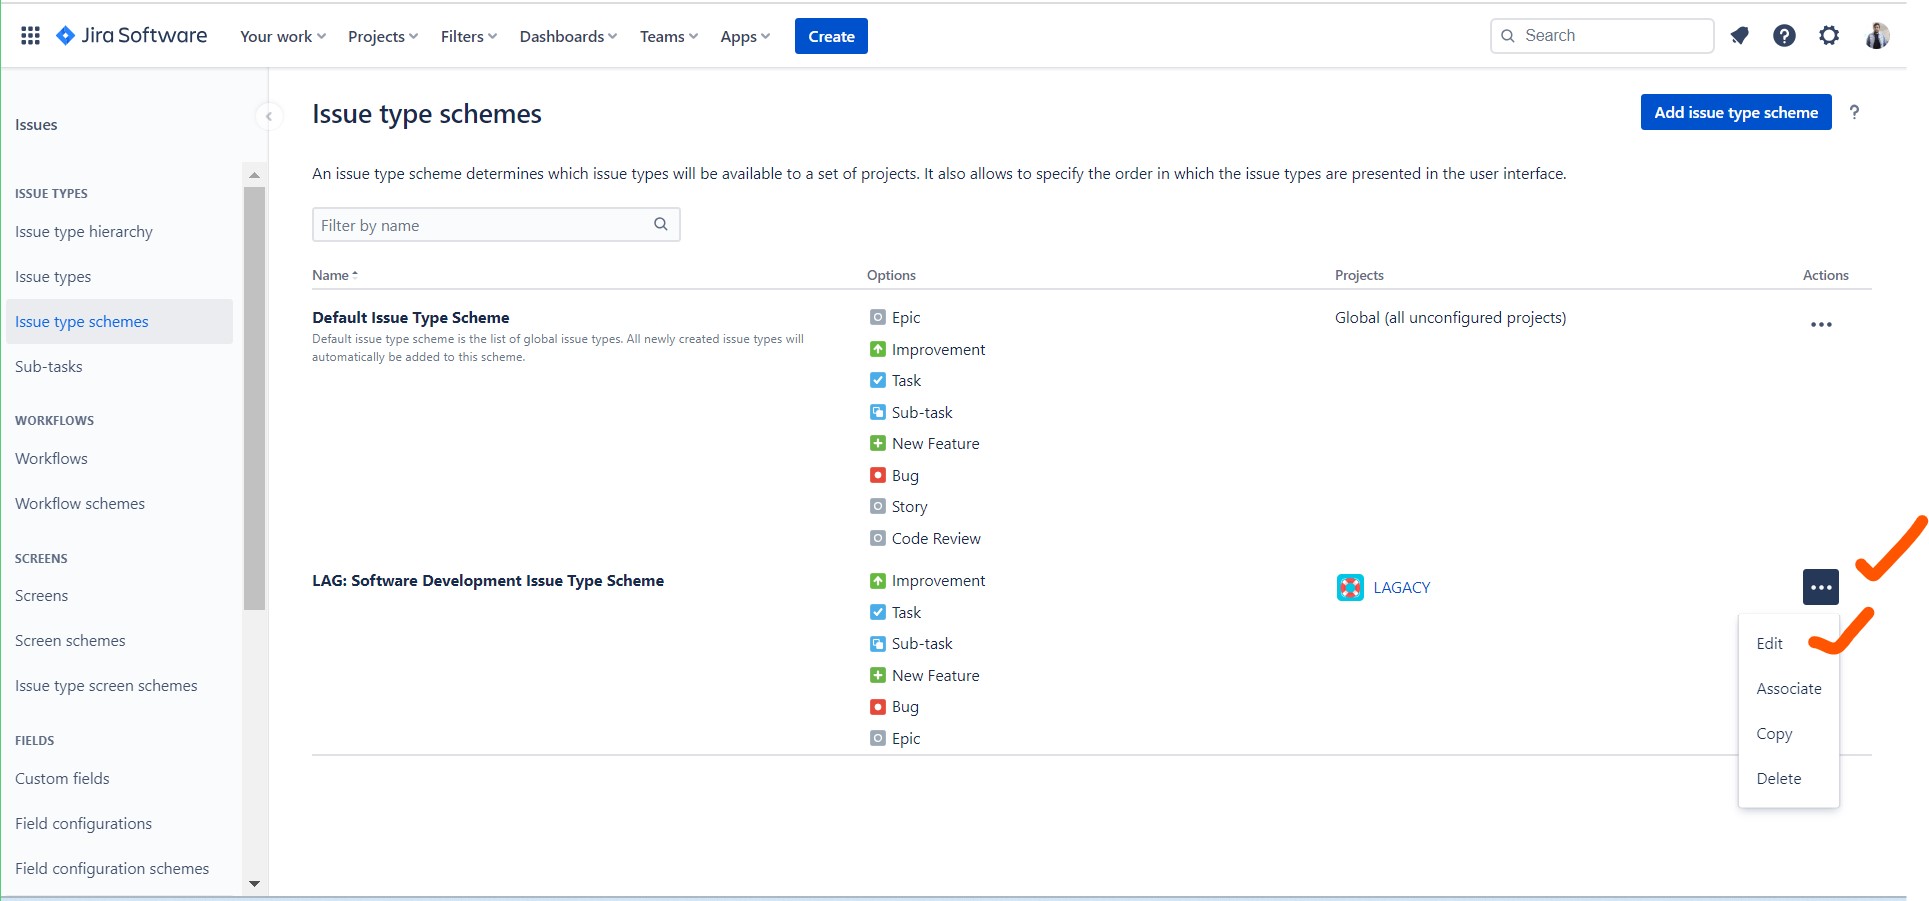This screenshot has height=901, width=1929.
Task: Collapse the sidebar with the arrow button
Action: [268, 117]
